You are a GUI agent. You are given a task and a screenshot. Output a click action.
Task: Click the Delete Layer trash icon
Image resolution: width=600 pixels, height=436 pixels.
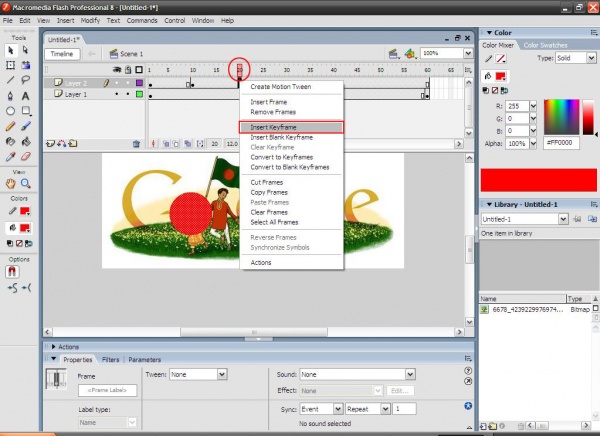click(x=136, y=144)
